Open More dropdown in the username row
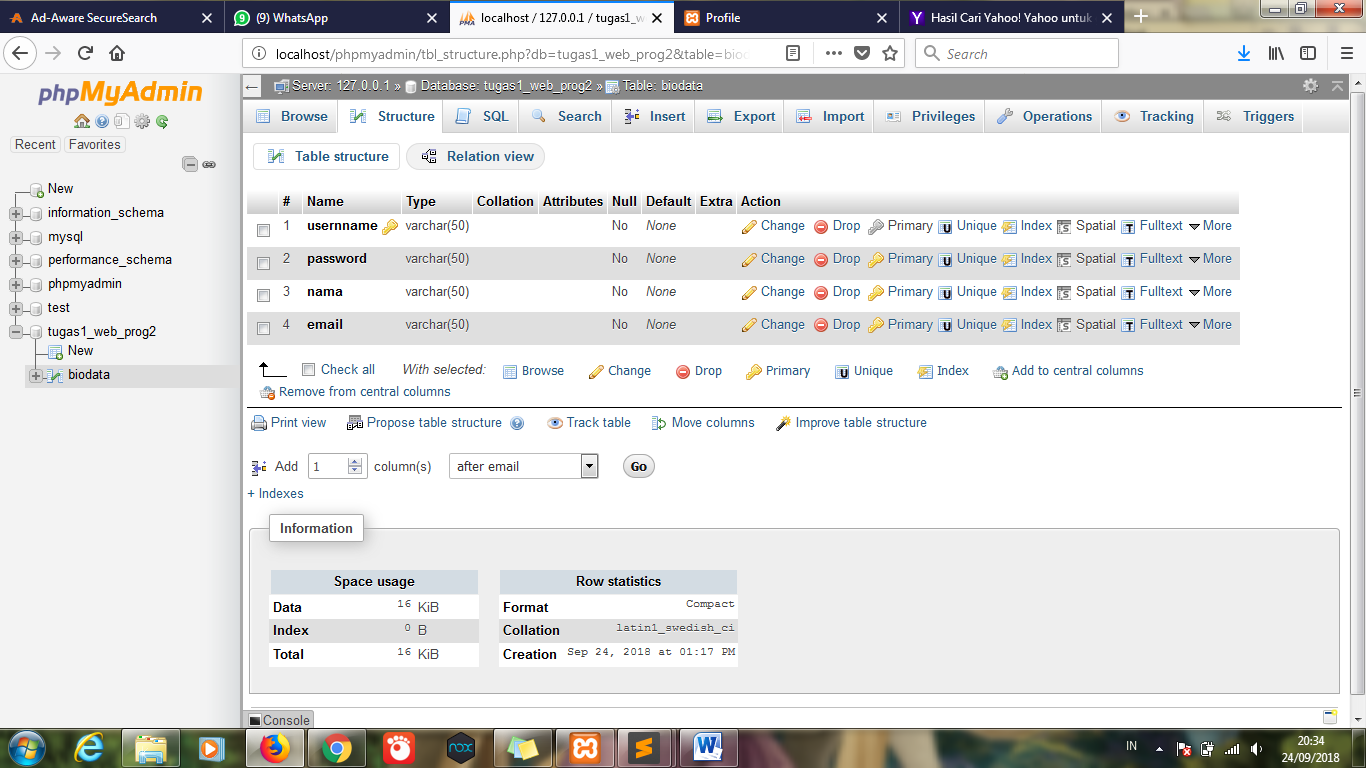The height and width of the screenshot is (768, 1366). pyautogui.click(x=1210, y=226)
